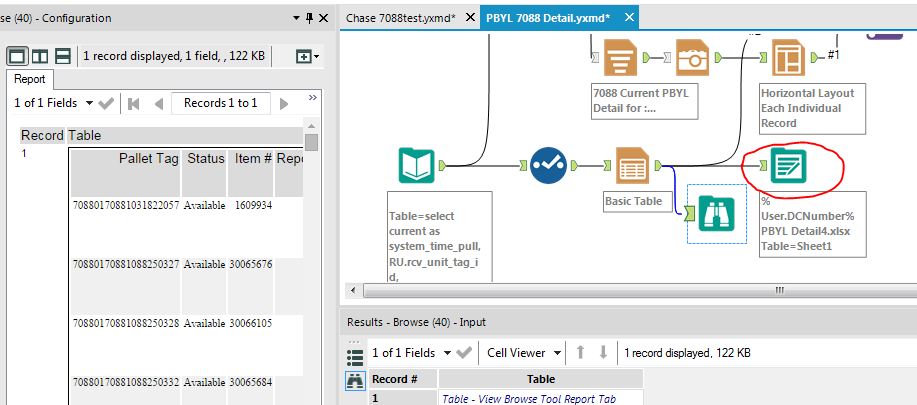Screen dimensions: 917x405
Task: Click the Status column header
Action: tap(204, 172)
